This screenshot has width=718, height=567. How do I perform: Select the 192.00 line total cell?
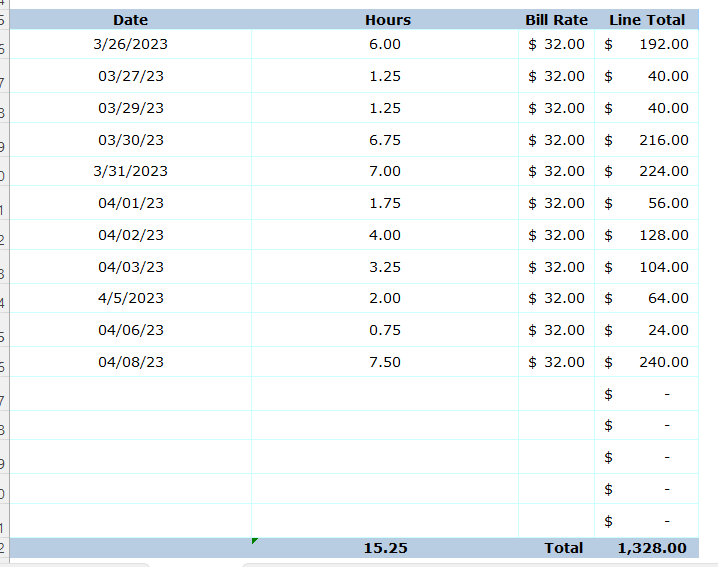coord(647,44)
